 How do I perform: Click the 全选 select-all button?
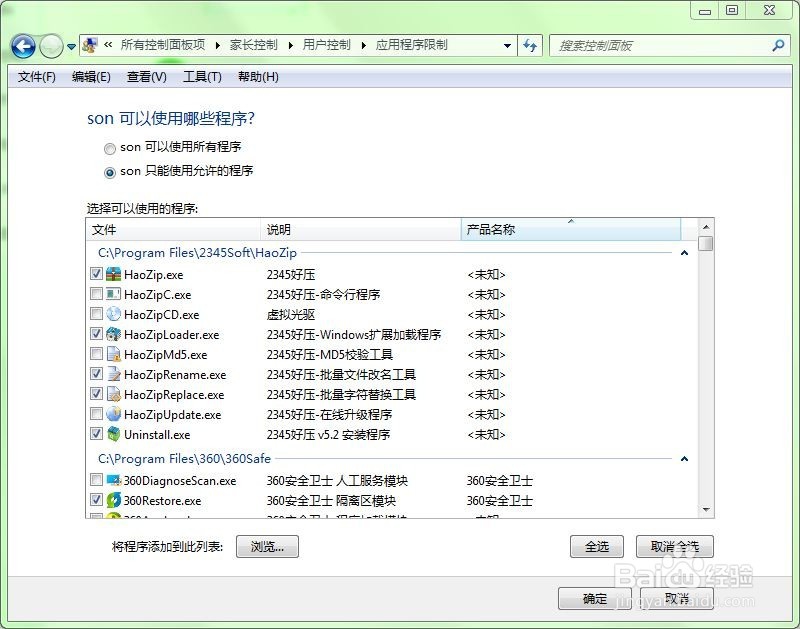point(597,547)
